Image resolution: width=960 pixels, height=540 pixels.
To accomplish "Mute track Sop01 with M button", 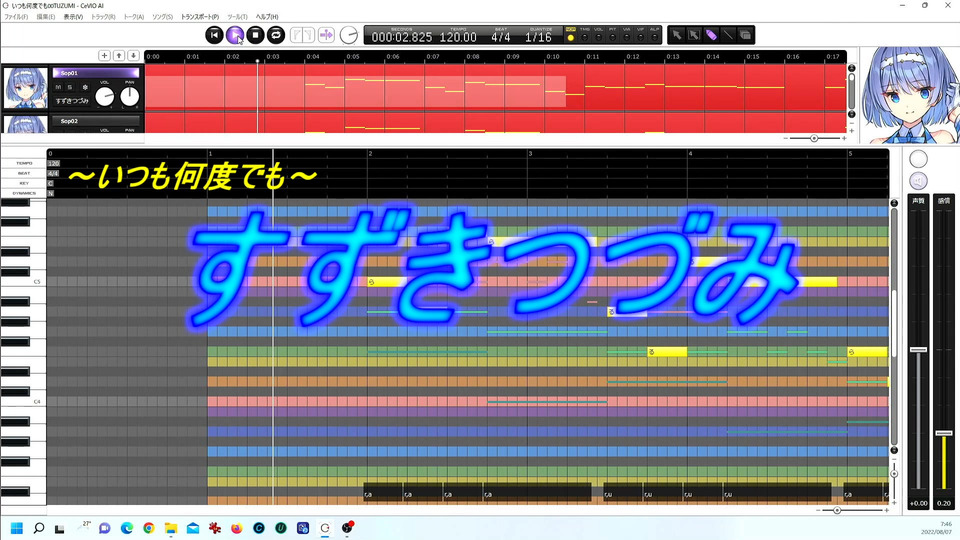I will pyautogui.click(x=58, y=88).
